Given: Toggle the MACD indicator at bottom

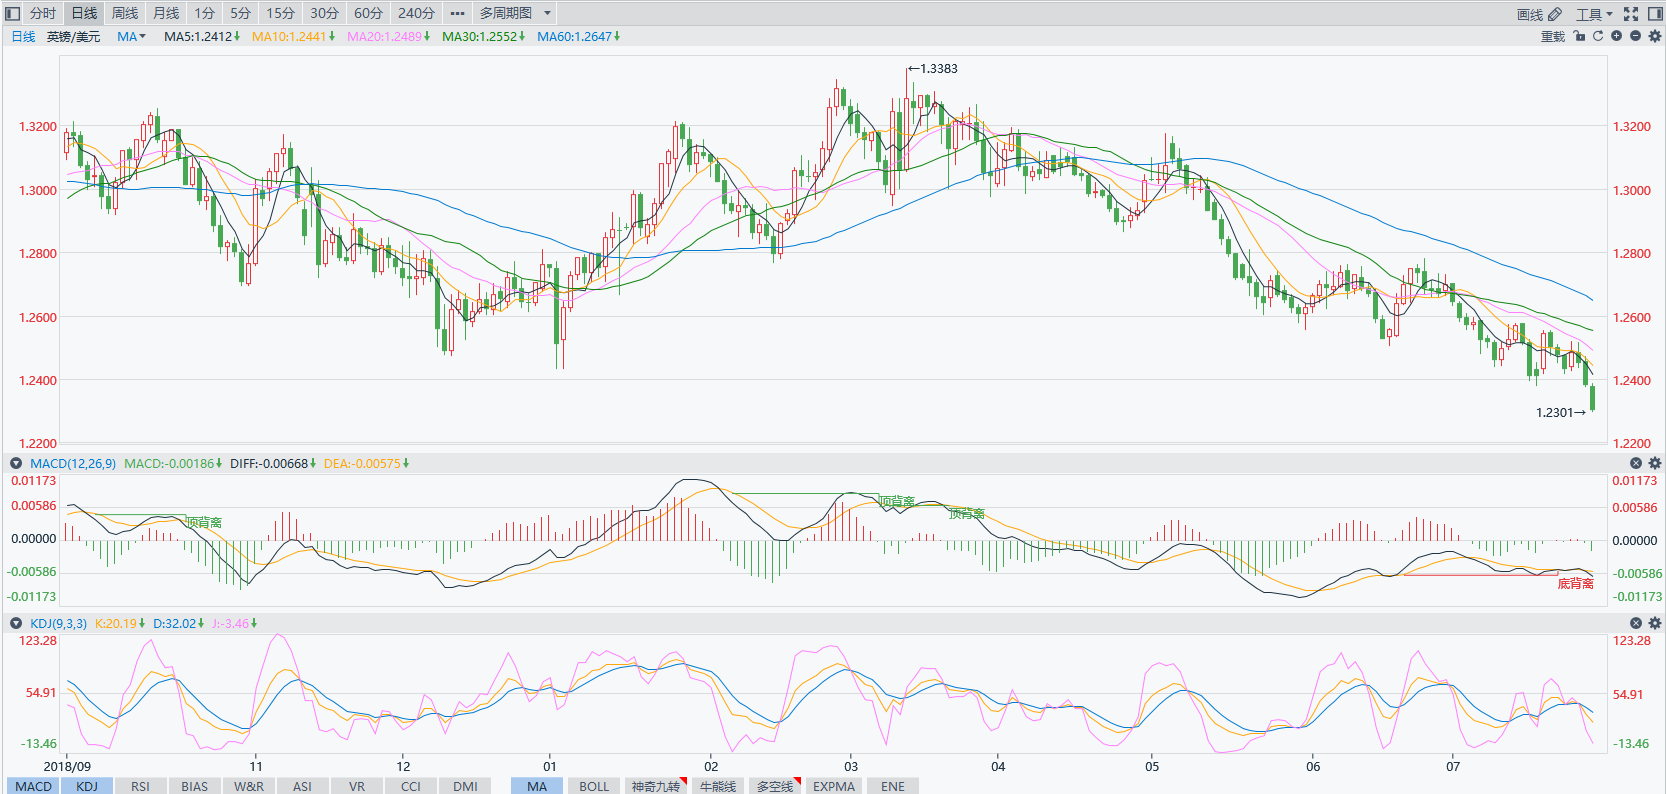Looking at the screenshot, I should coord(33,786).
